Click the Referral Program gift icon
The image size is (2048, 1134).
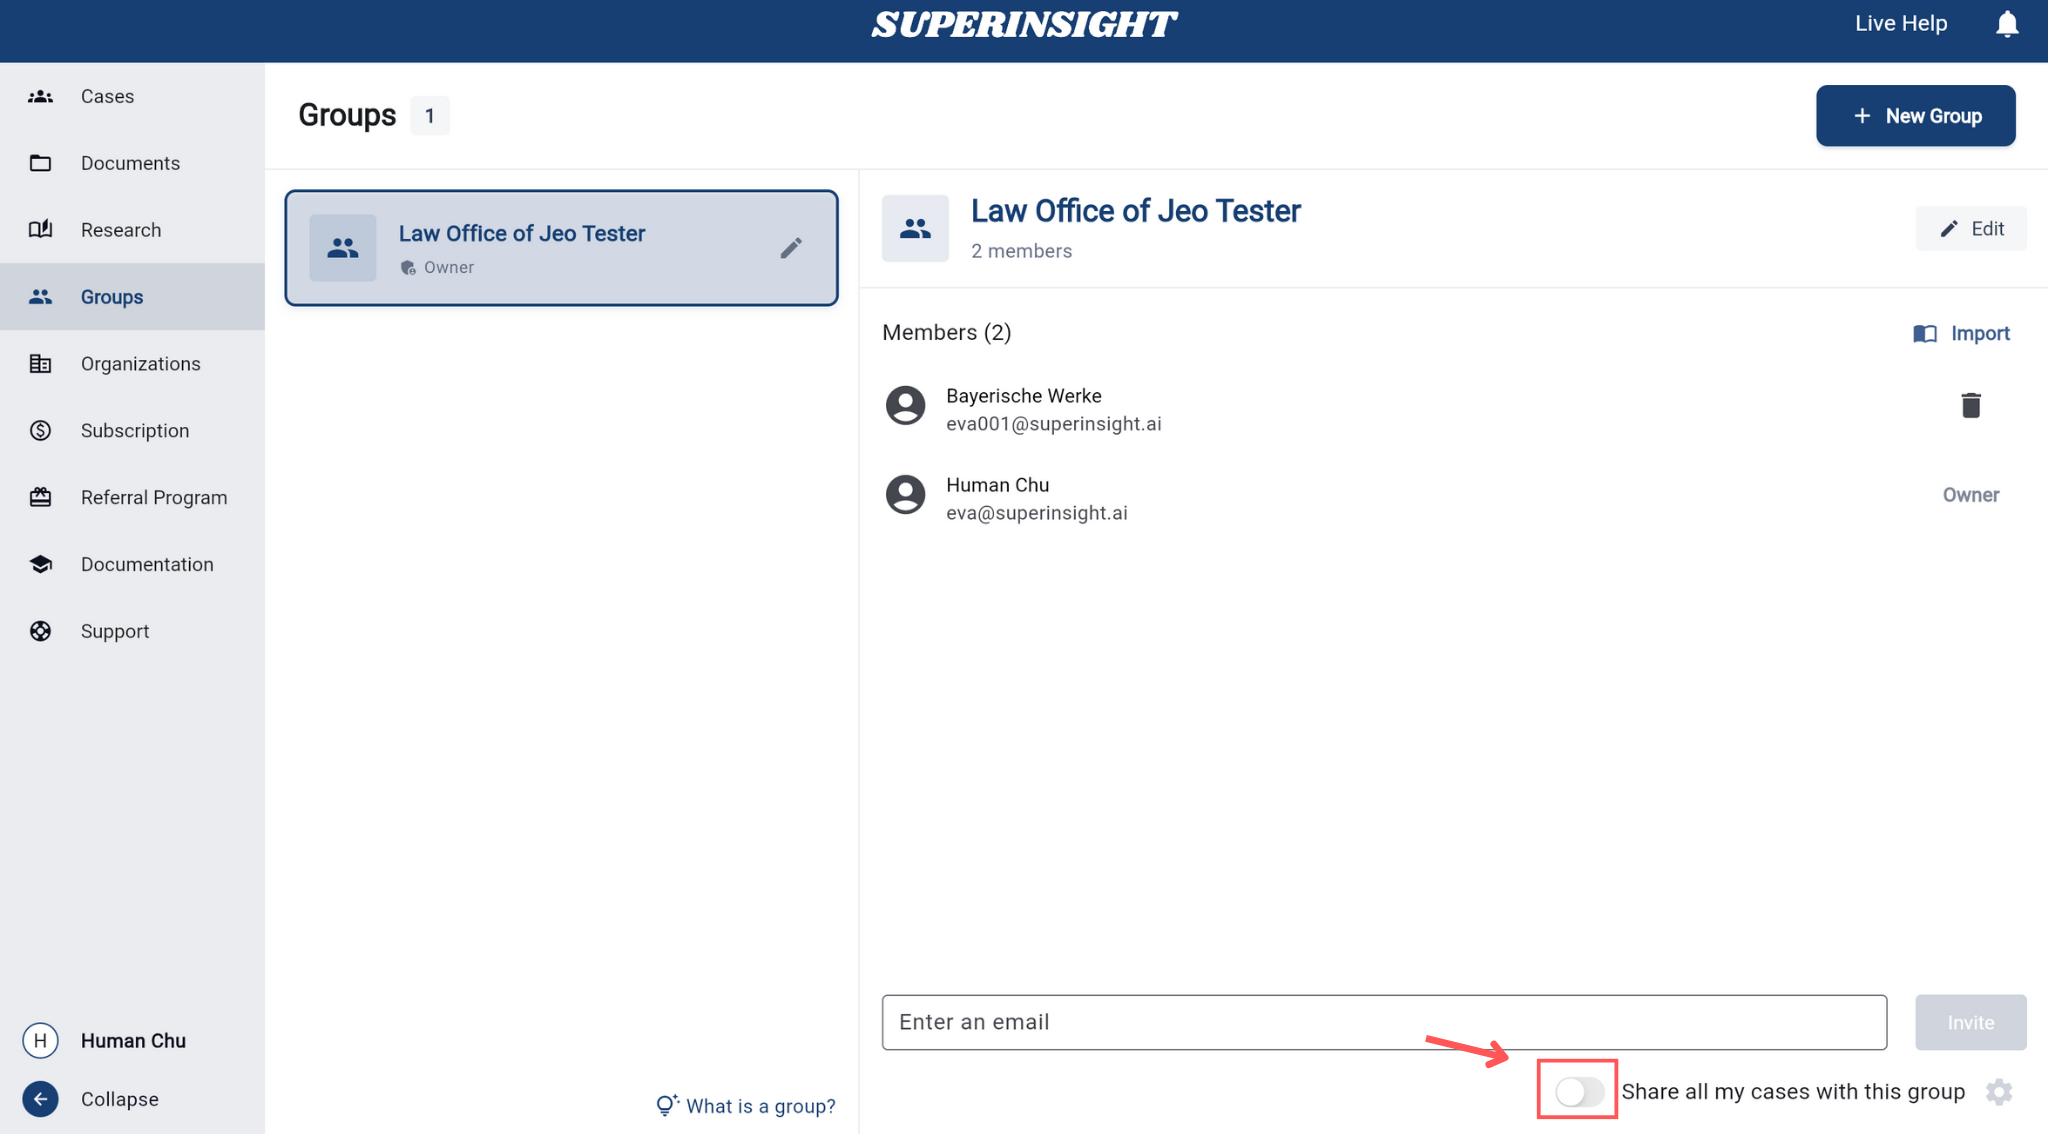click(40, 497)
